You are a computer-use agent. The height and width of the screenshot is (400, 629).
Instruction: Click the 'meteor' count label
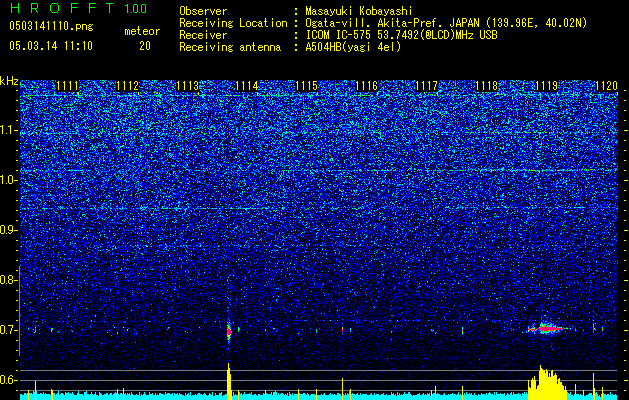pos(142,31)
